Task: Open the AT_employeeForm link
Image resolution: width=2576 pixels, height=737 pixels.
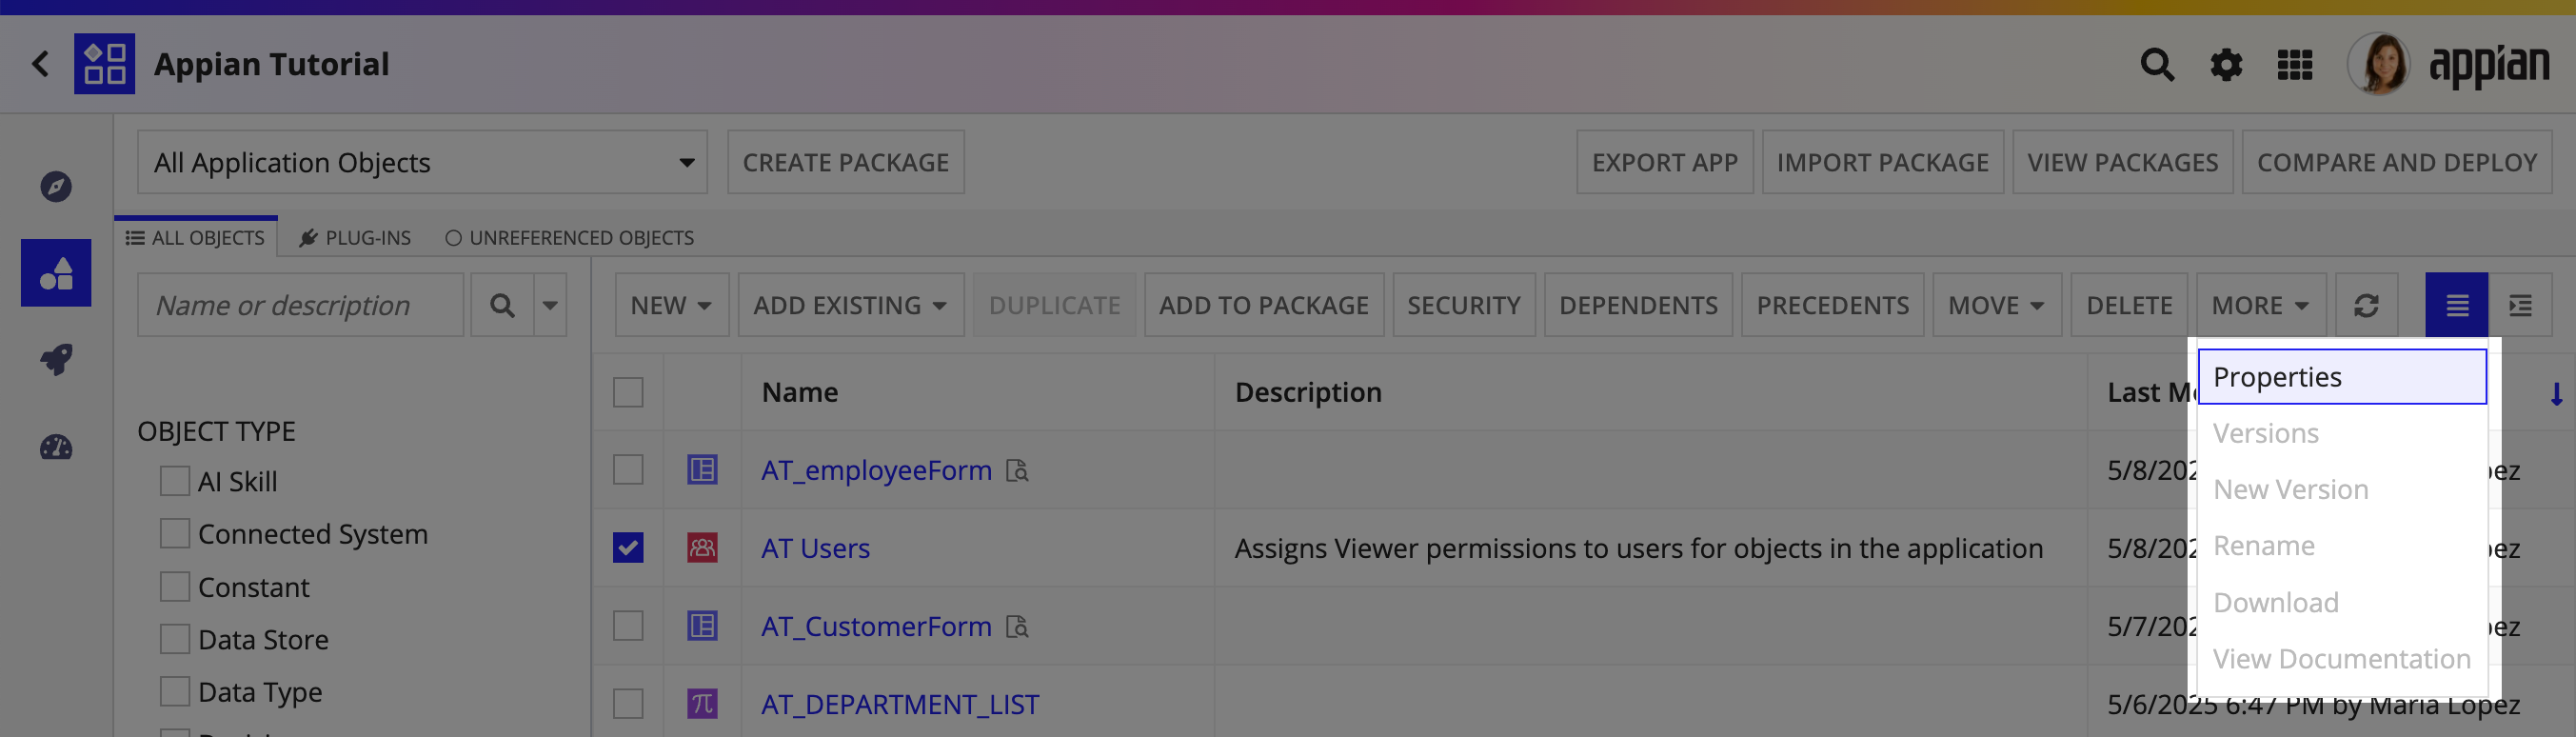Action: (876, 470)
